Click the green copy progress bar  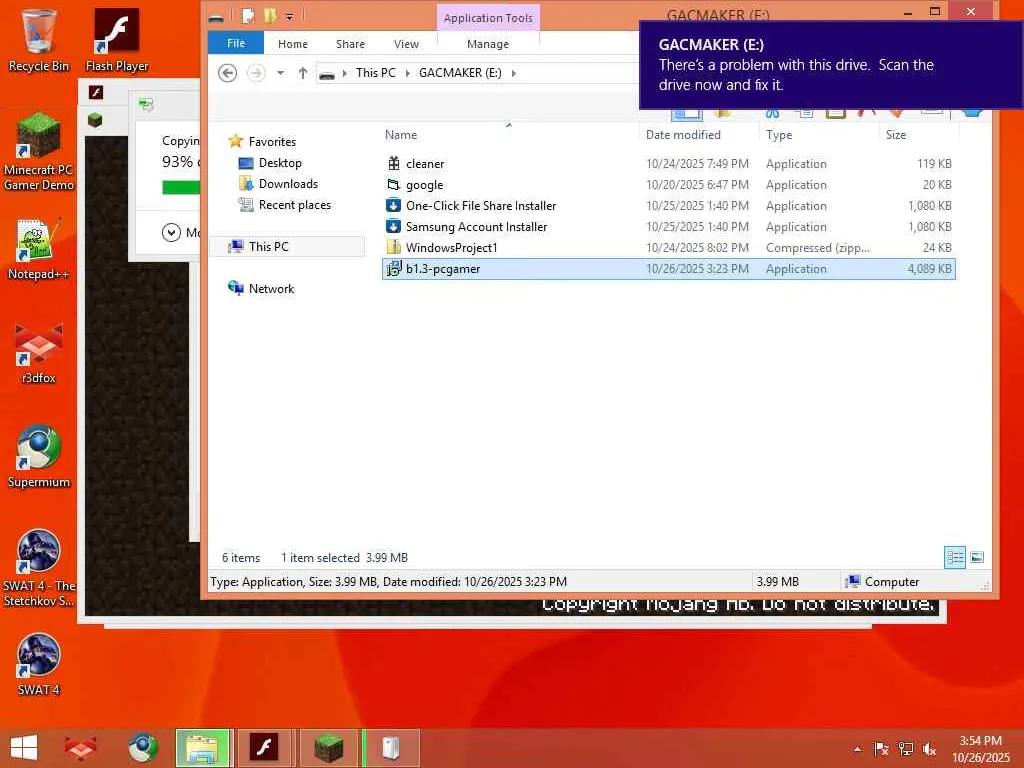[181, 187]
